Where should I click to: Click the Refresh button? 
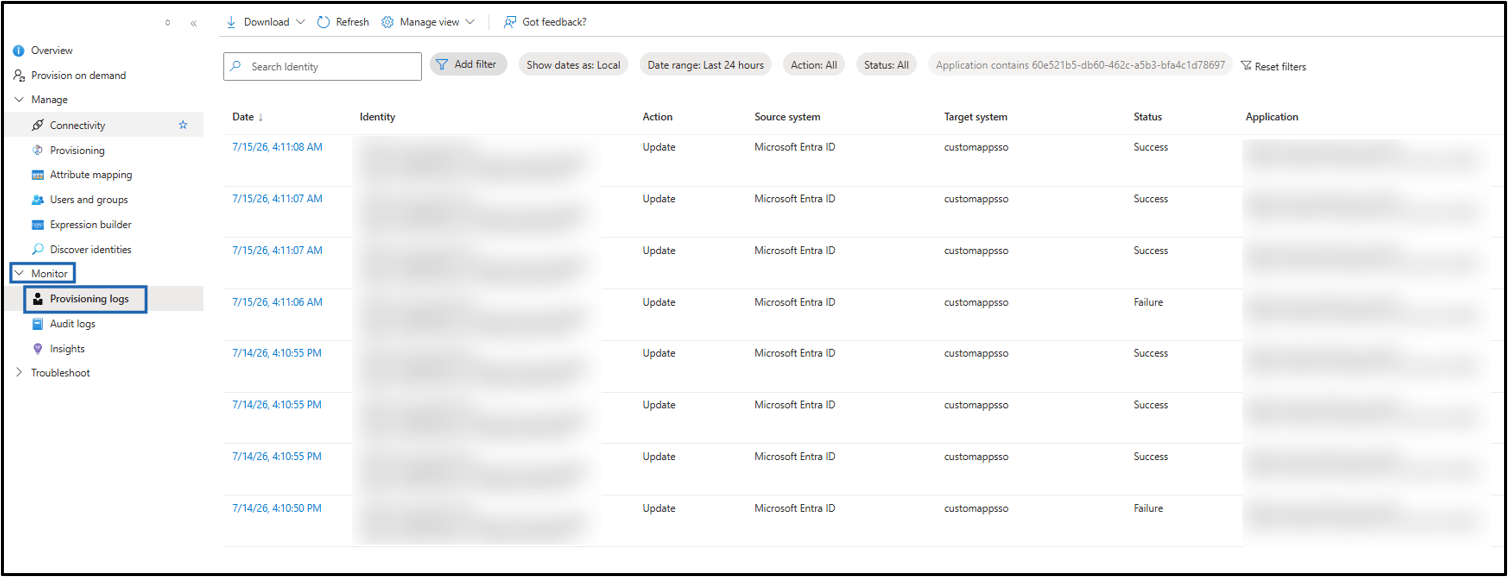coord(343,22)
